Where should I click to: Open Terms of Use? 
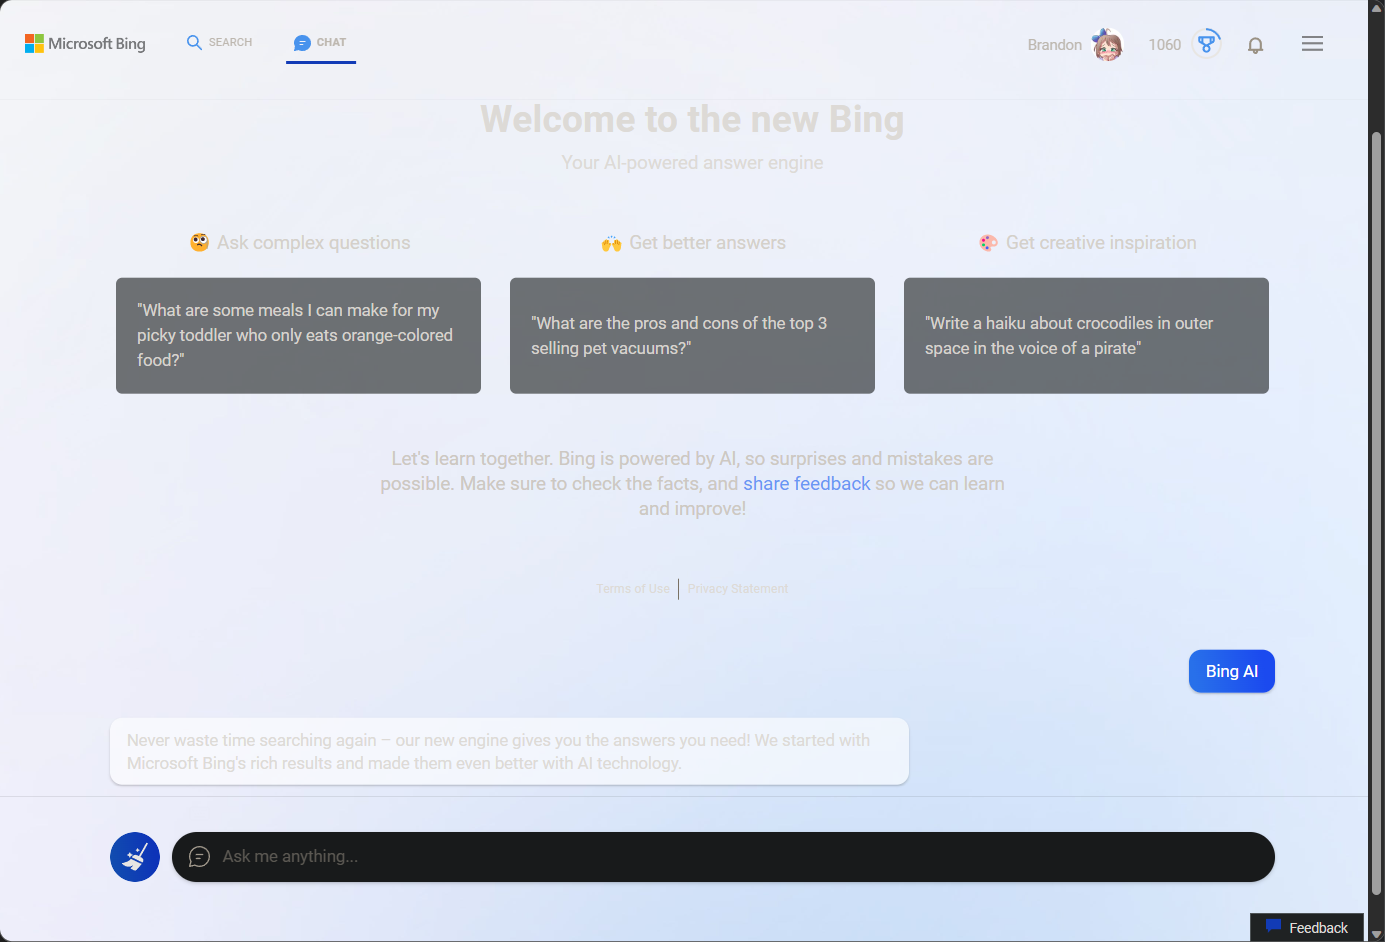click(x=632, y=588)
